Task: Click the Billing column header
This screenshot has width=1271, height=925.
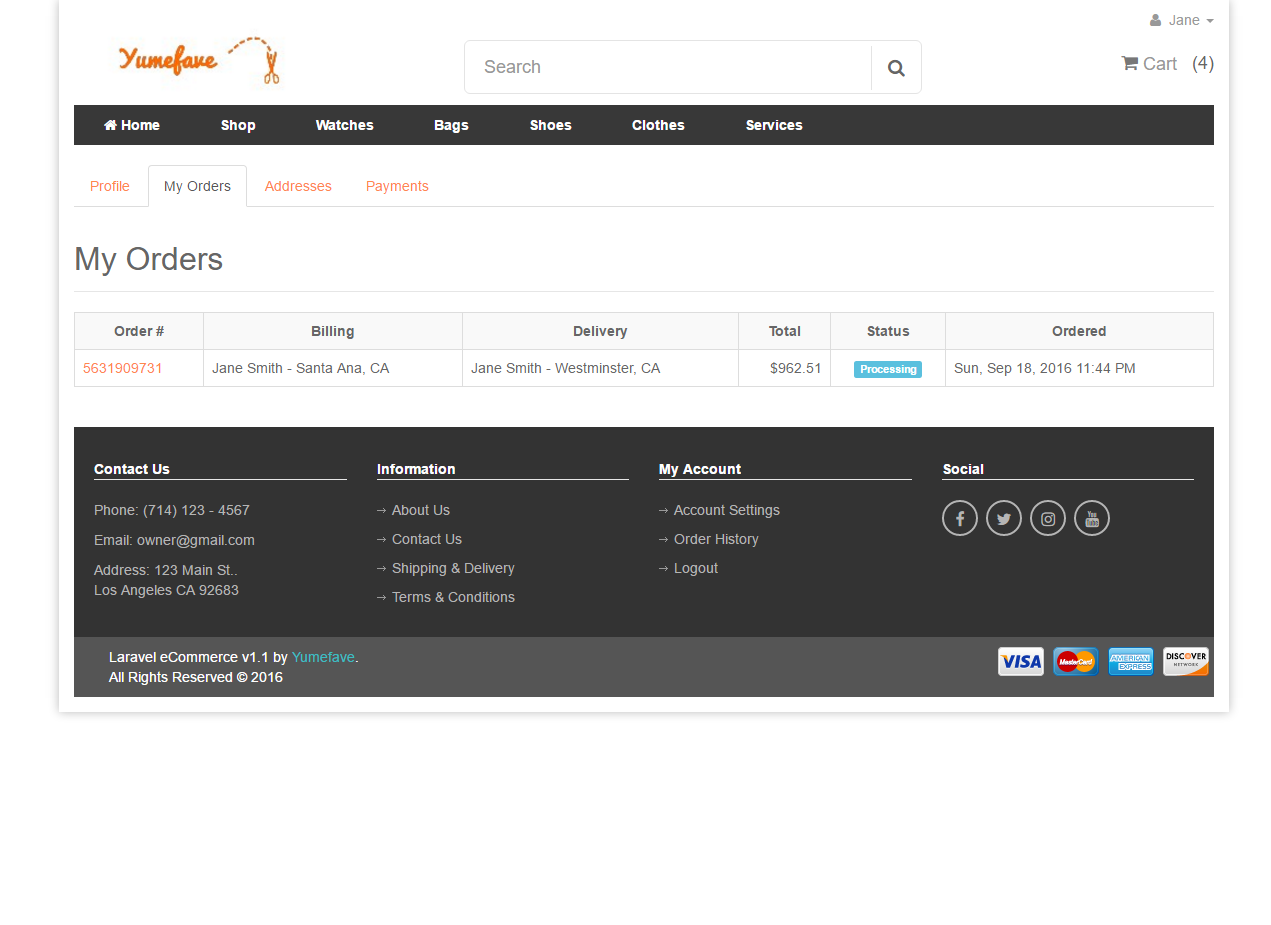Action: (x=333, y=331)
